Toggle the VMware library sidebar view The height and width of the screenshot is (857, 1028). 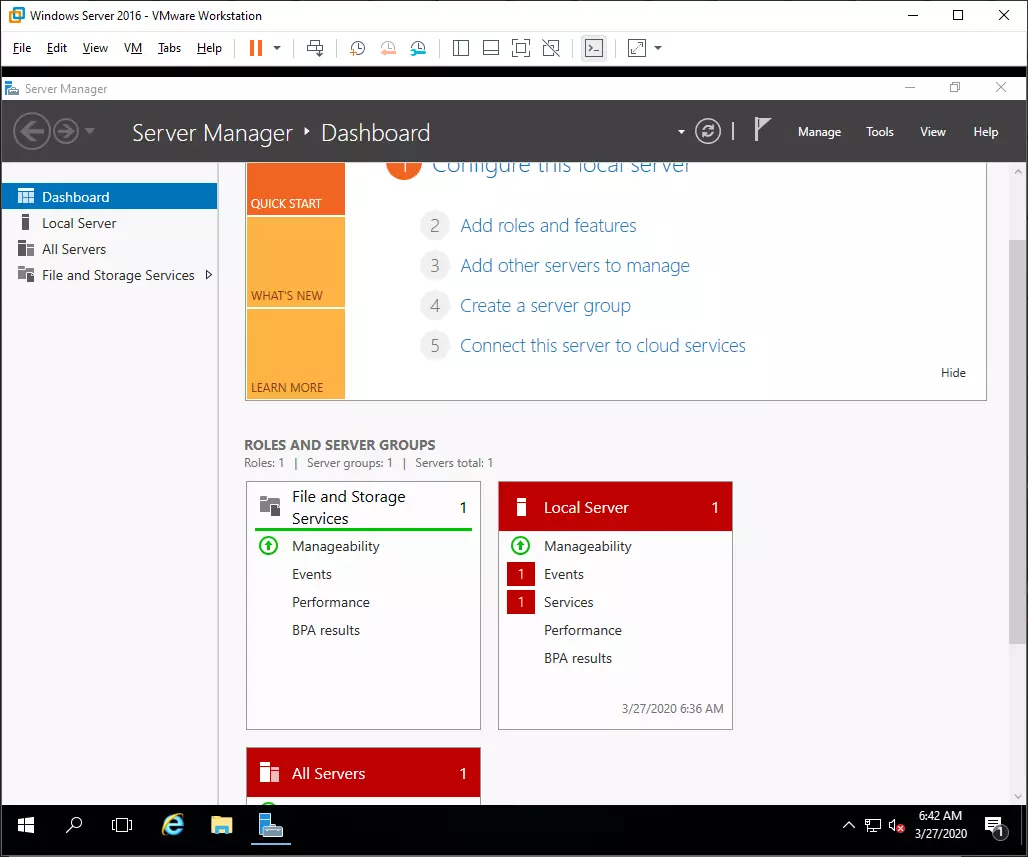click(x=461, y=48)
